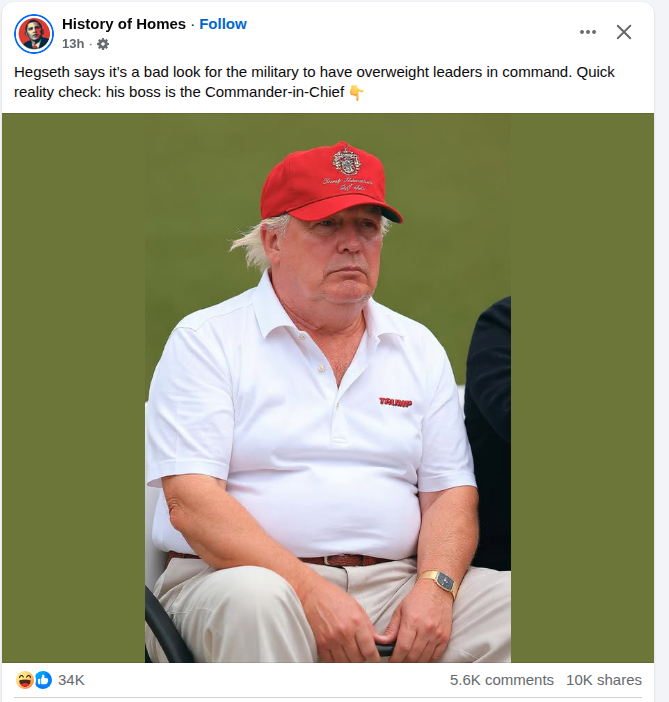The image size is (669, 702).
Task: Click the post caption text about Hegseth
Action: [314, 82]
